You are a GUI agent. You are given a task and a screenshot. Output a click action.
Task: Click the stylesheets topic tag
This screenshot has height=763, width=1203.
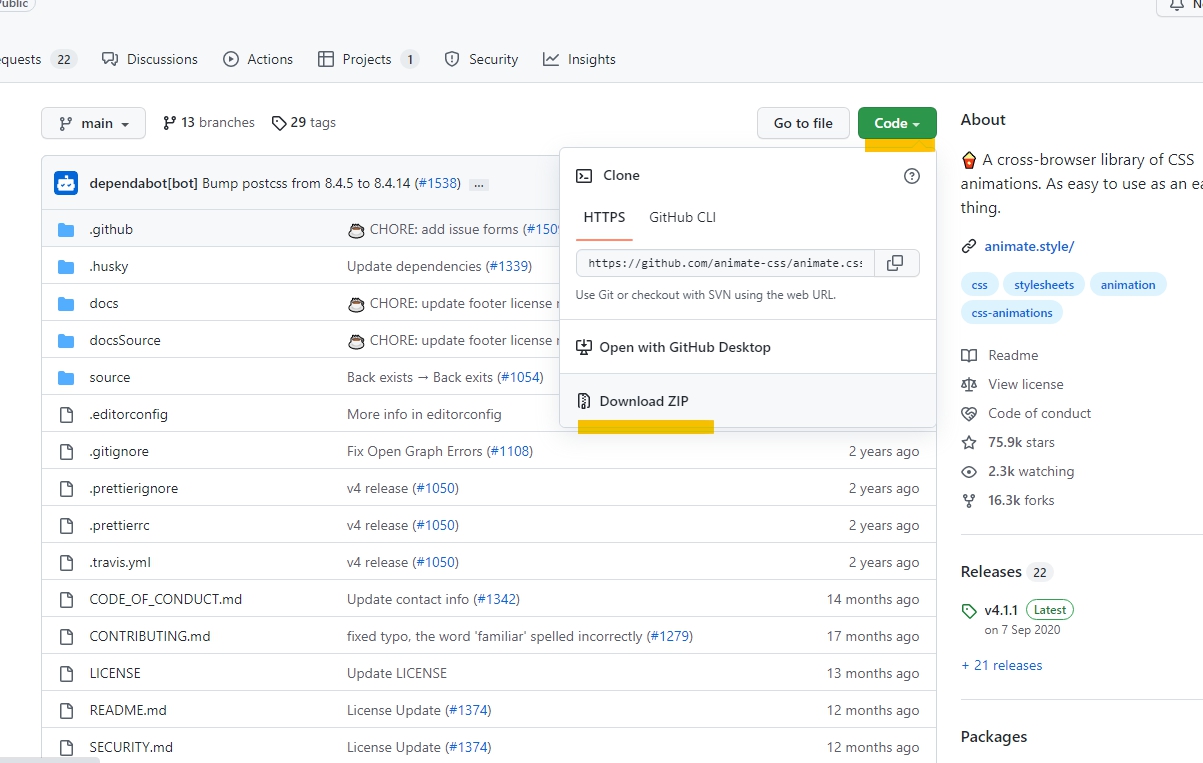pyautogui.click(x=1044, y=285)
